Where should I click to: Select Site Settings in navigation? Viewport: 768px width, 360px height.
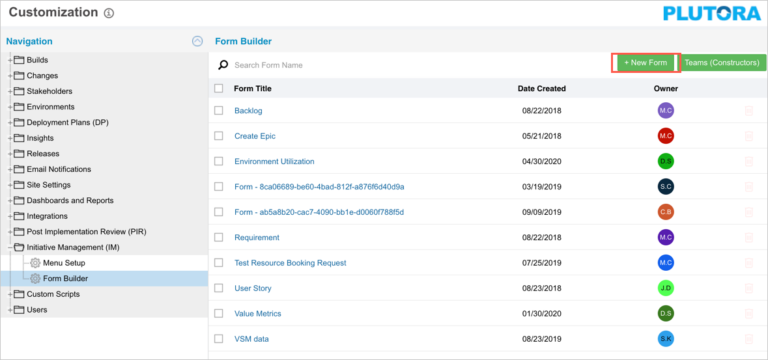click(x=48, y=185)
